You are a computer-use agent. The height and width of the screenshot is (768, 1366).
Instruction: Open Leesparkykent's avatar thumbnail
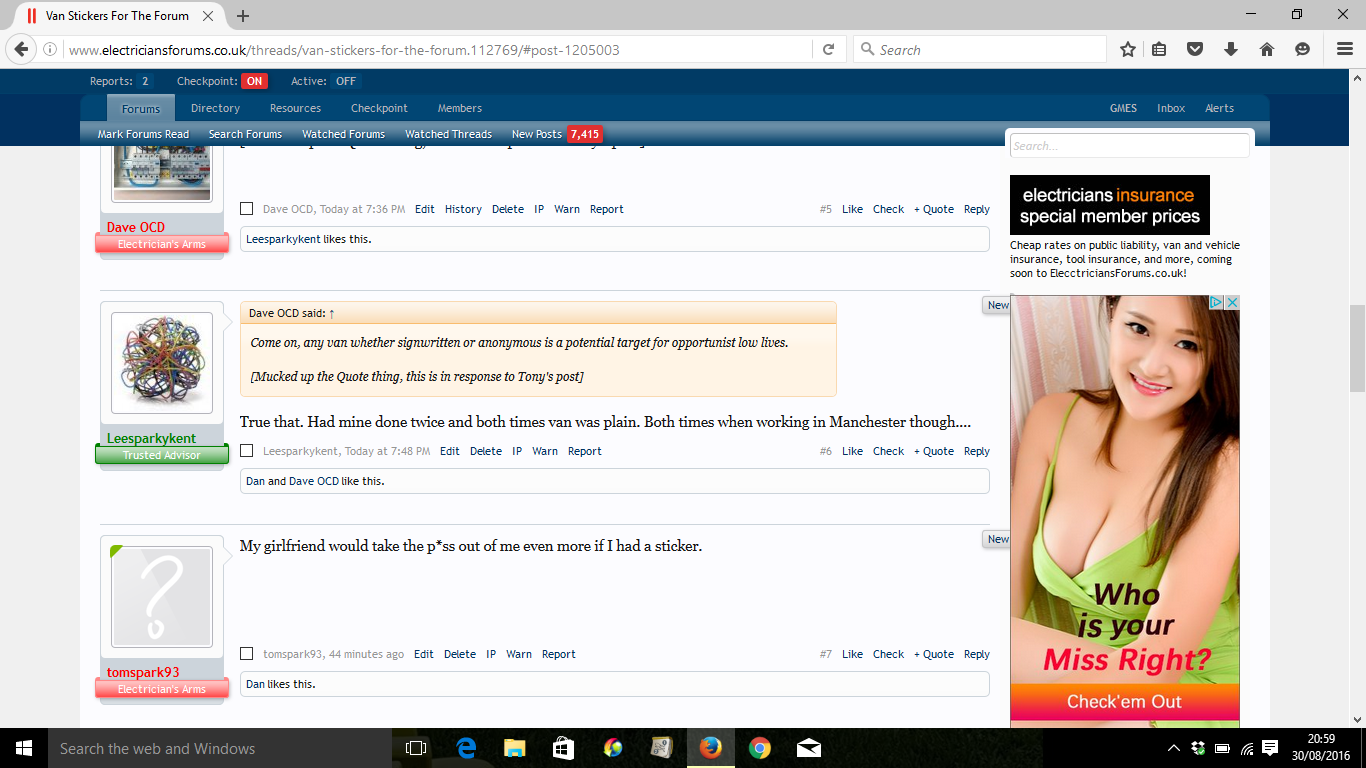[x=162, y=363]
